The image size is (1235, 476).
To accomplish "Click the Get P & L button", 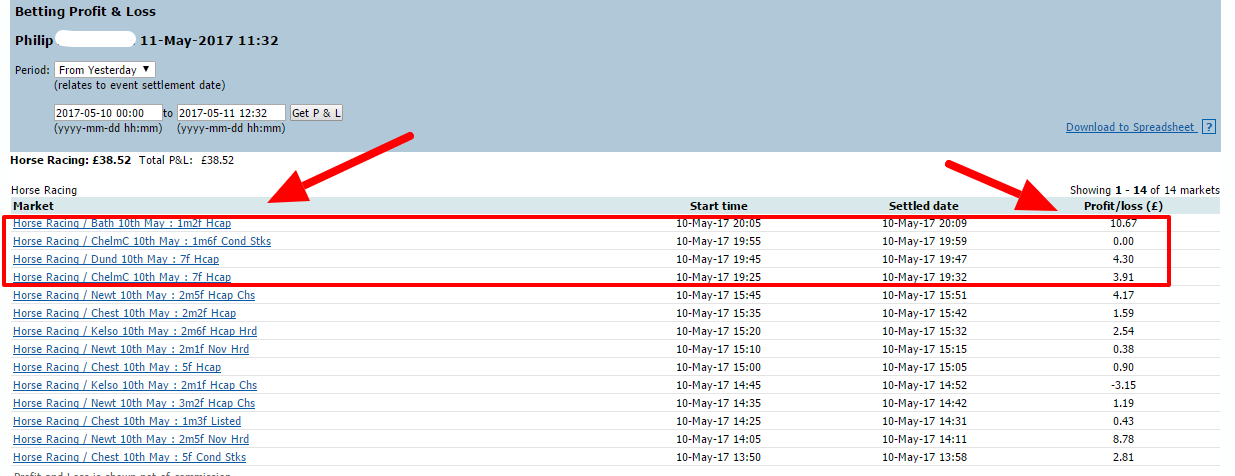I will [x=316, y=113].
